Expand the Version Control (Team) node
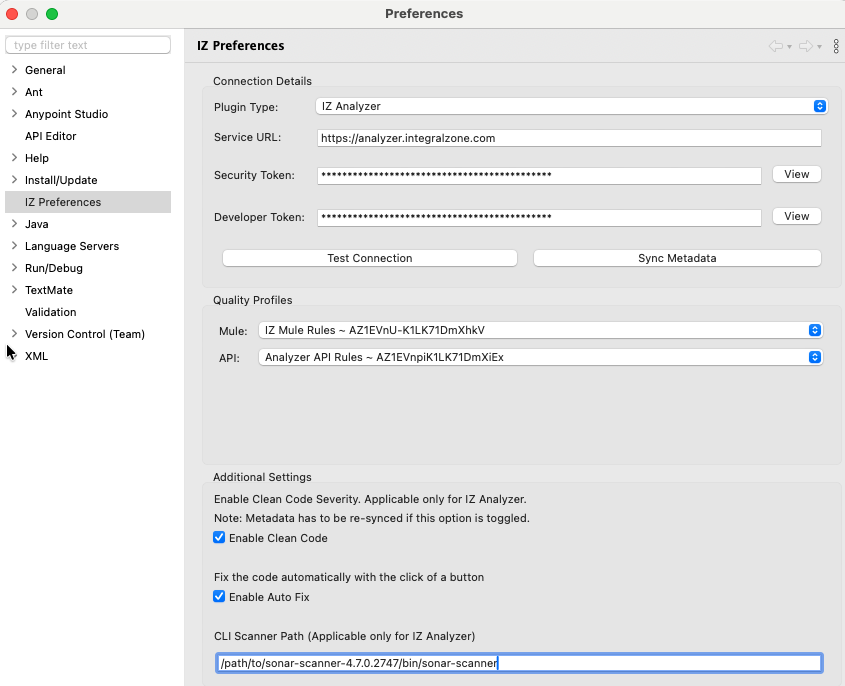This screenshot has height=686, width=845. point(13,334)
